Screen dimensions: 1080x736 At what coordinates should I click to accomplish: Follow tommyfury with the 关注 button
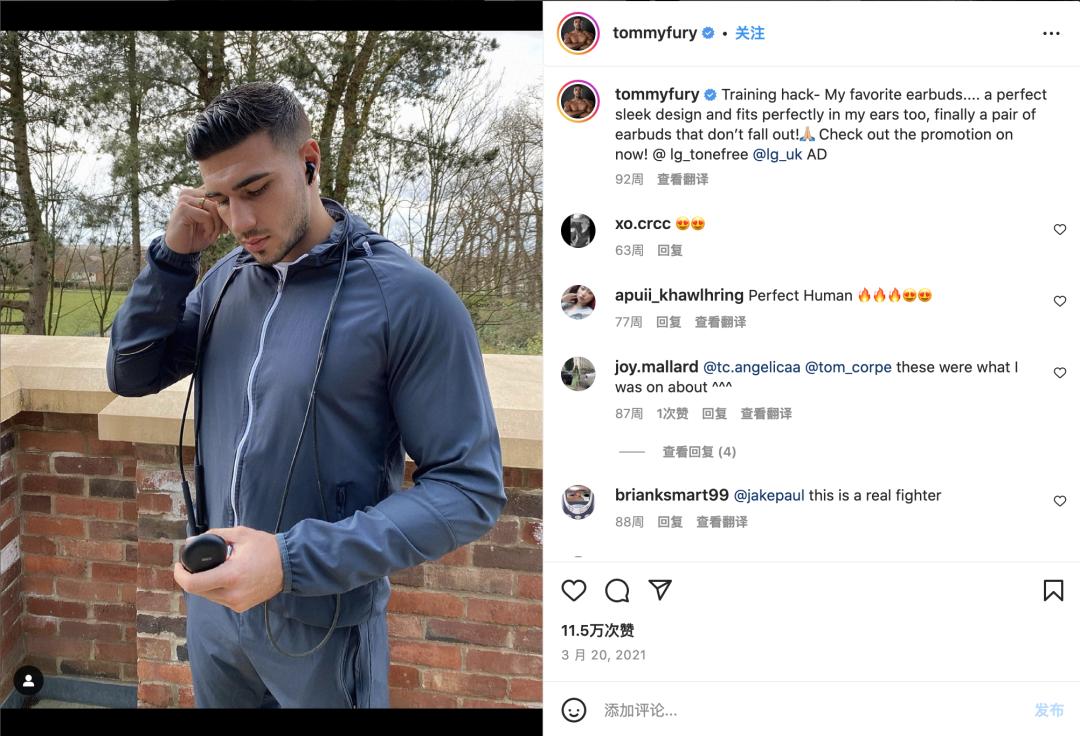coord(749,33)
